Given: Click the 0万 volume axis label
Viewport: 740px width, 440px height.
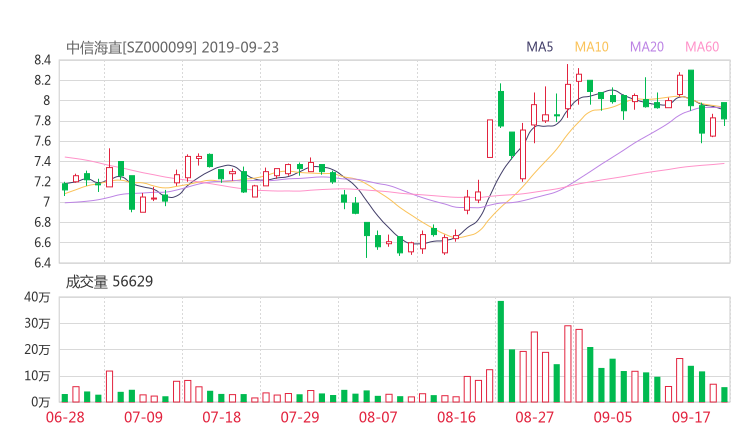Looking at the screenshot, I should pyautogui.click(x=41, y=402).
